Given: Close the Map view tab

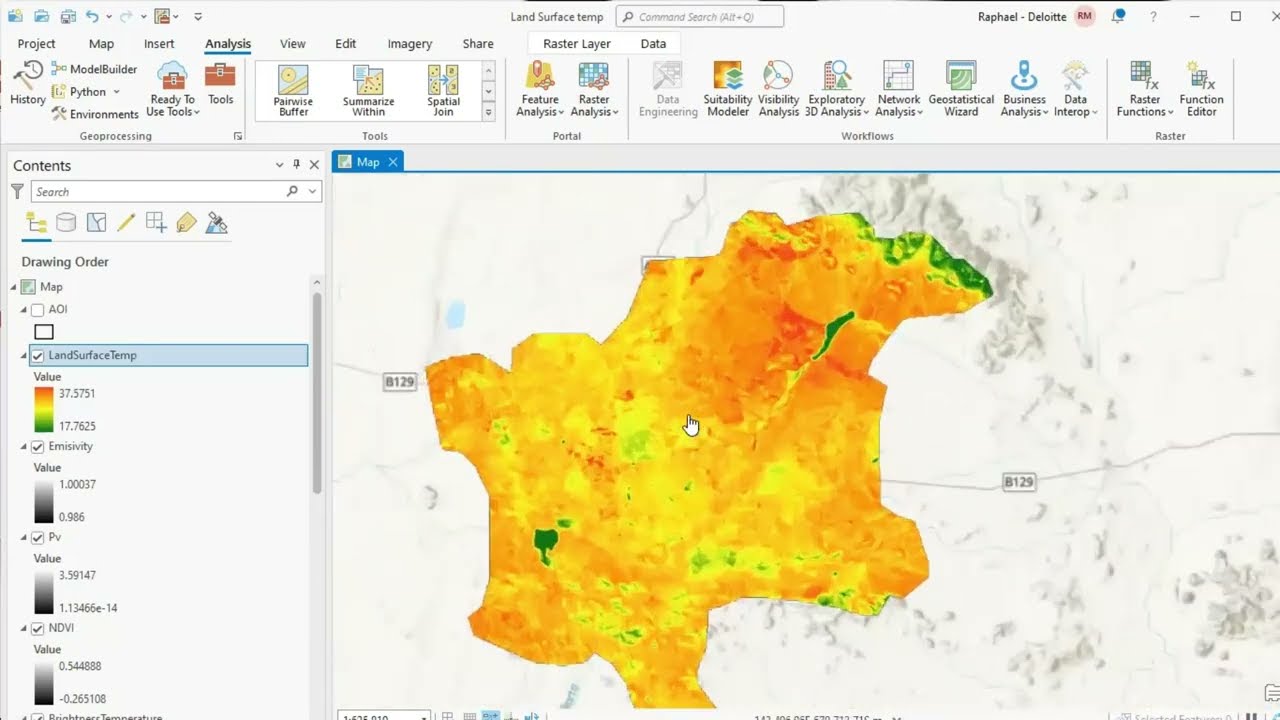Looking at the screenshot, I should click(393, 162).
